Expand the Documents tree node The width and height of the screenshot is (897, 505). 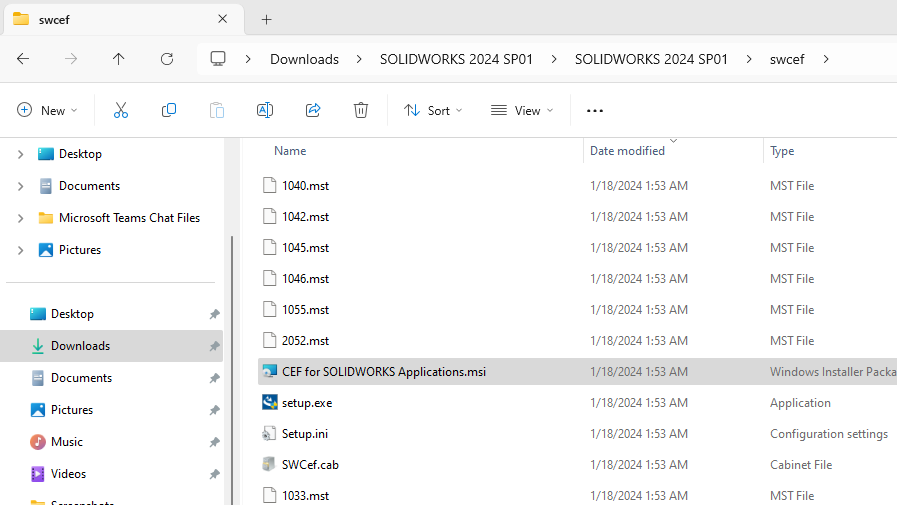pos(21,186)
